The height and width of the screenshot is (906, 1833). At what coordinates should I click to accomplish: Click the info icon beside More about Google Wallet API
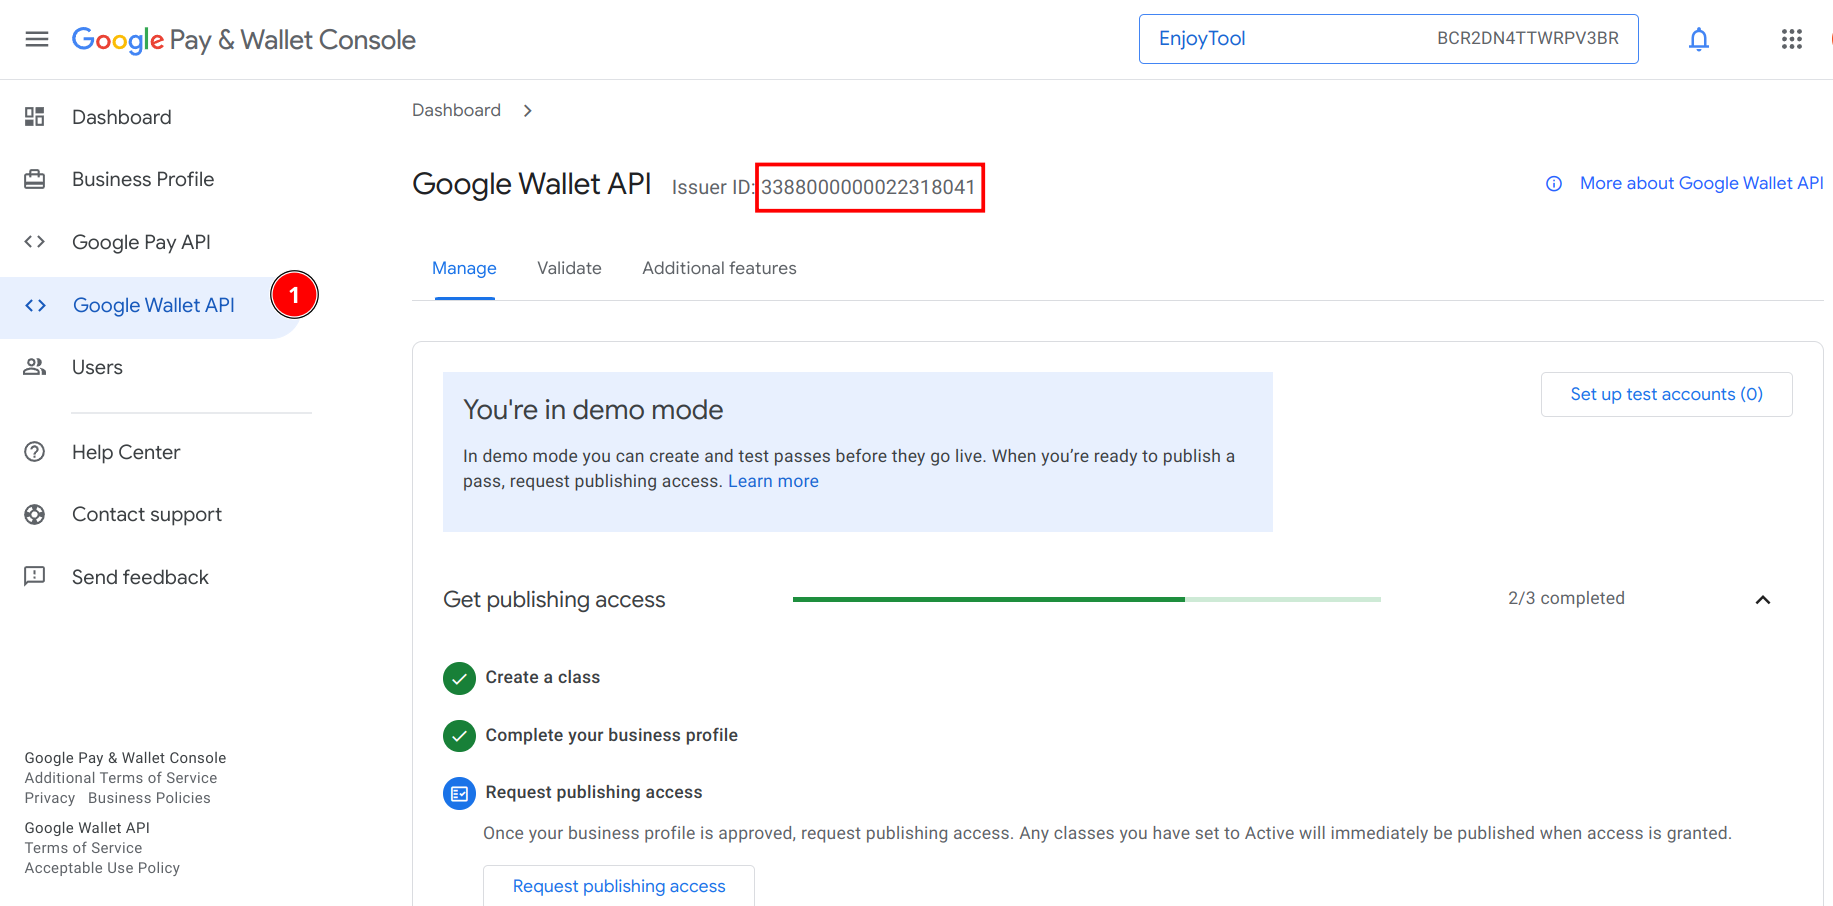click(1554, 184)
